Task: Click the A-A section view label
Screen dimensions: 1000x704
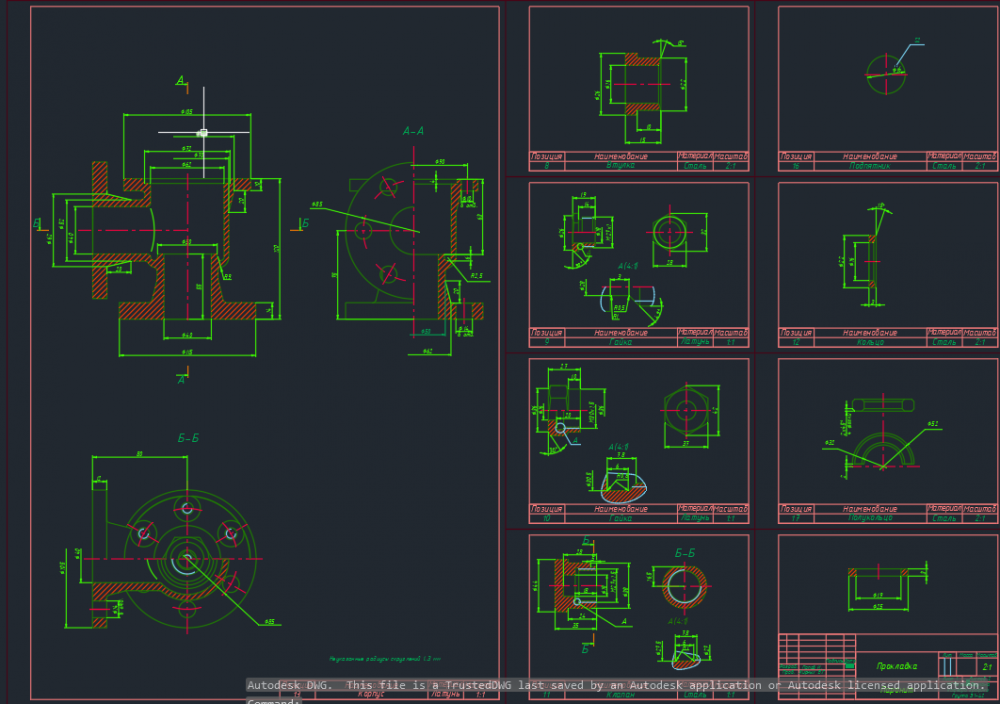Action: point(413,130)
